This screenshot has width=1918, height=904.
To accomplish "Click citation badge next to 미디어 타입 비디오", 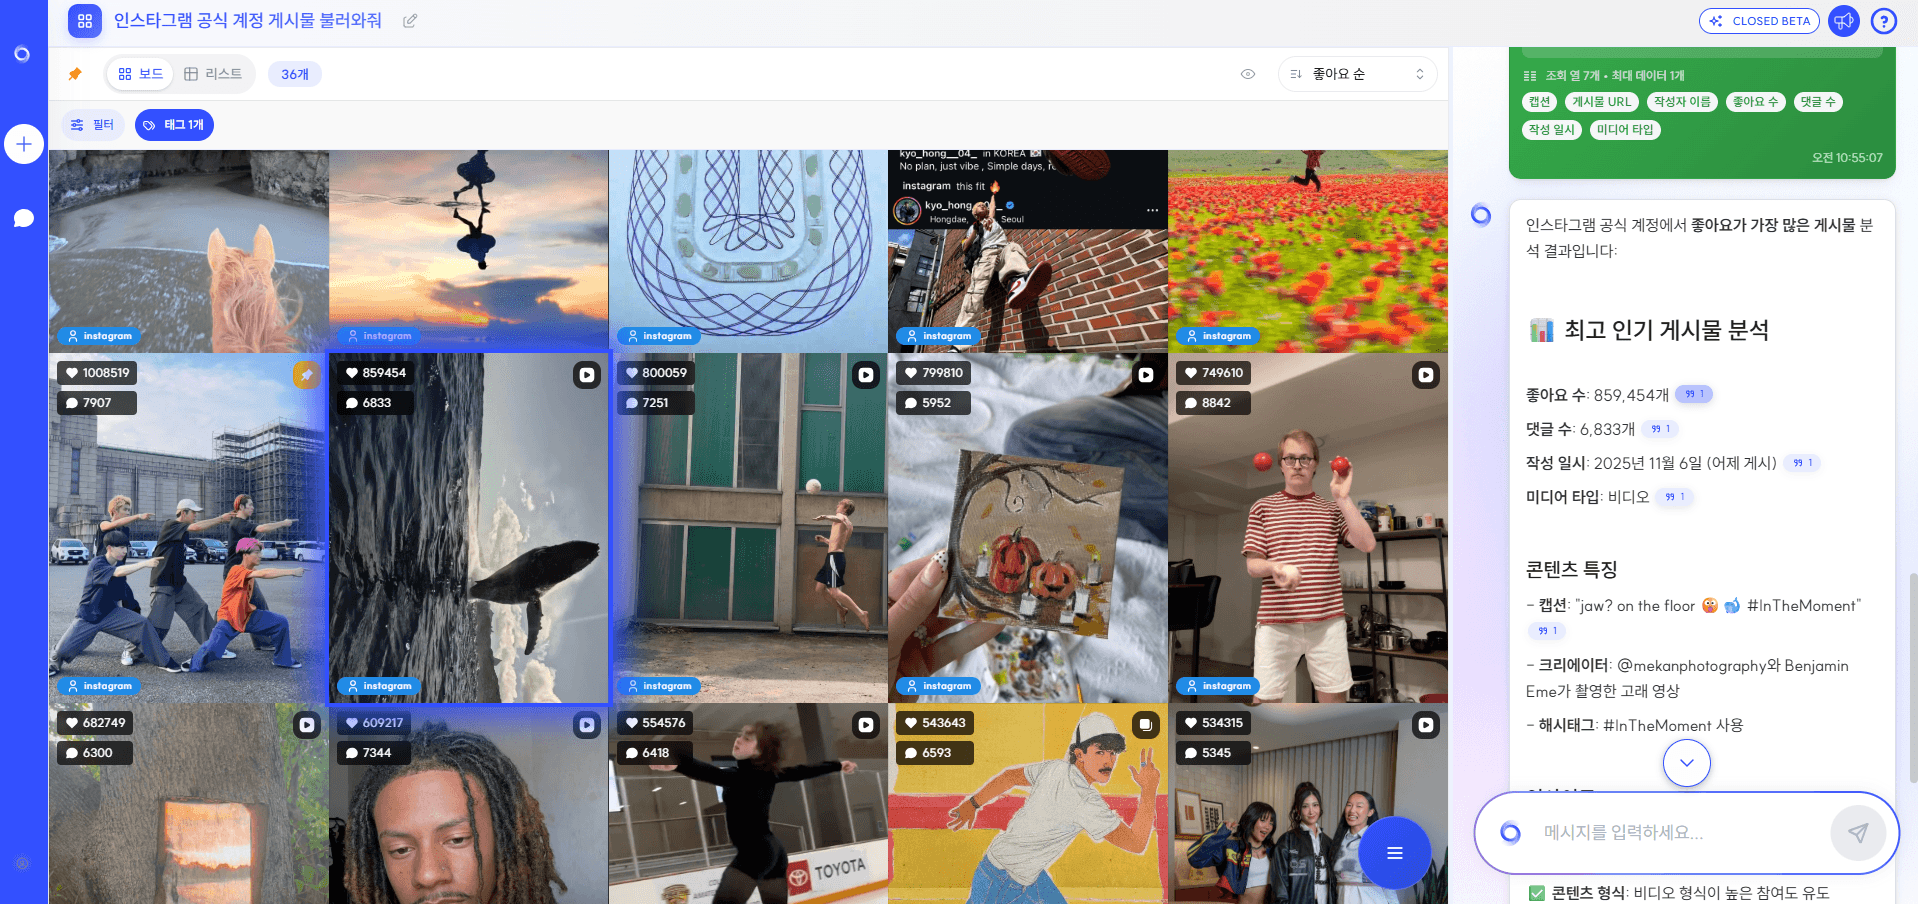I will (1675, 496).
